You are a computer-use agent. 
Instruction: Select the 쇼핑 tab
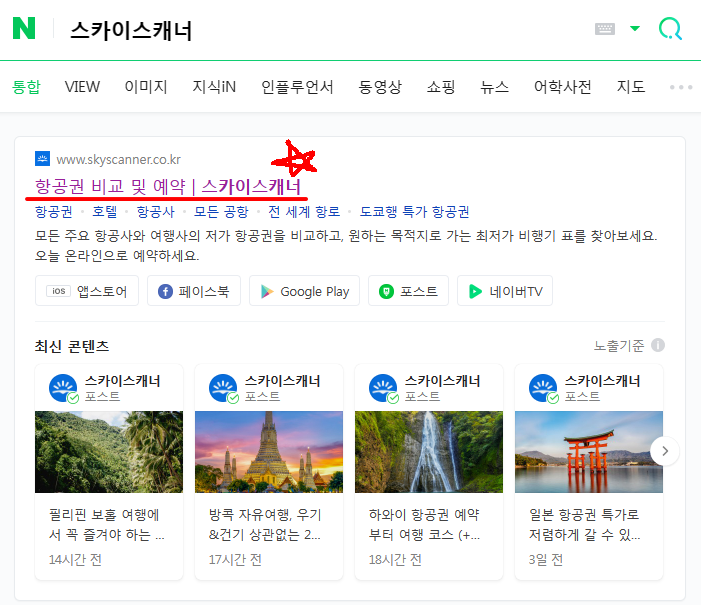[441, 87]
